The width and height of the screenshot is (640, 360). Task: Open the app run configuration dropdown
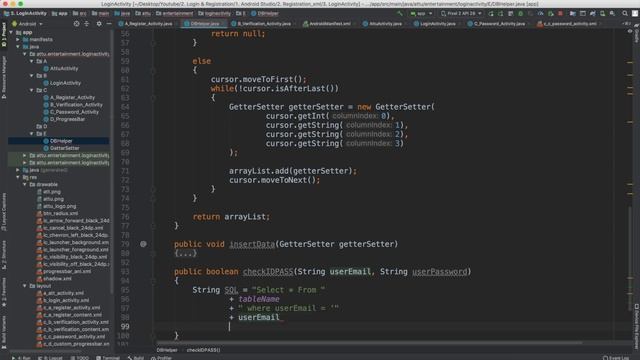coord(421,13)
